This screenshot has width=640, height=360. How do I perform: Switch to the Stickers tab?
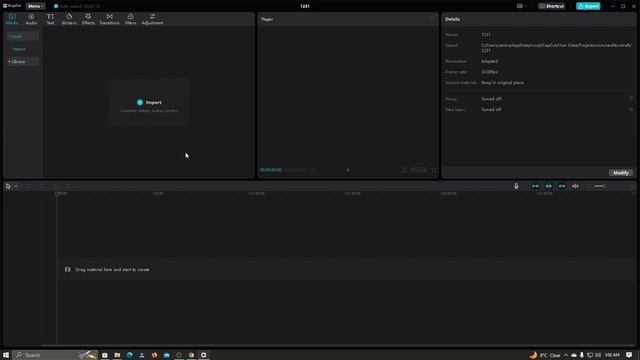(x=69, y=19)
